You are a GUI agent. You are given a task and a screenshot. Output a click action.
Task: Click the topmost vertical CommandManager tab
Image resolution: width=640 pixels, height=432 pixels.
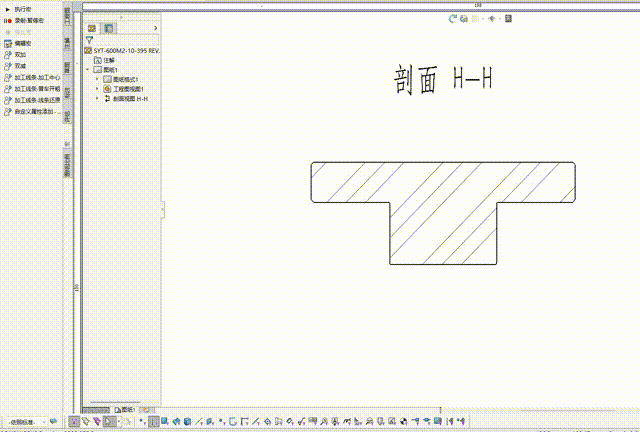point(67,16)
